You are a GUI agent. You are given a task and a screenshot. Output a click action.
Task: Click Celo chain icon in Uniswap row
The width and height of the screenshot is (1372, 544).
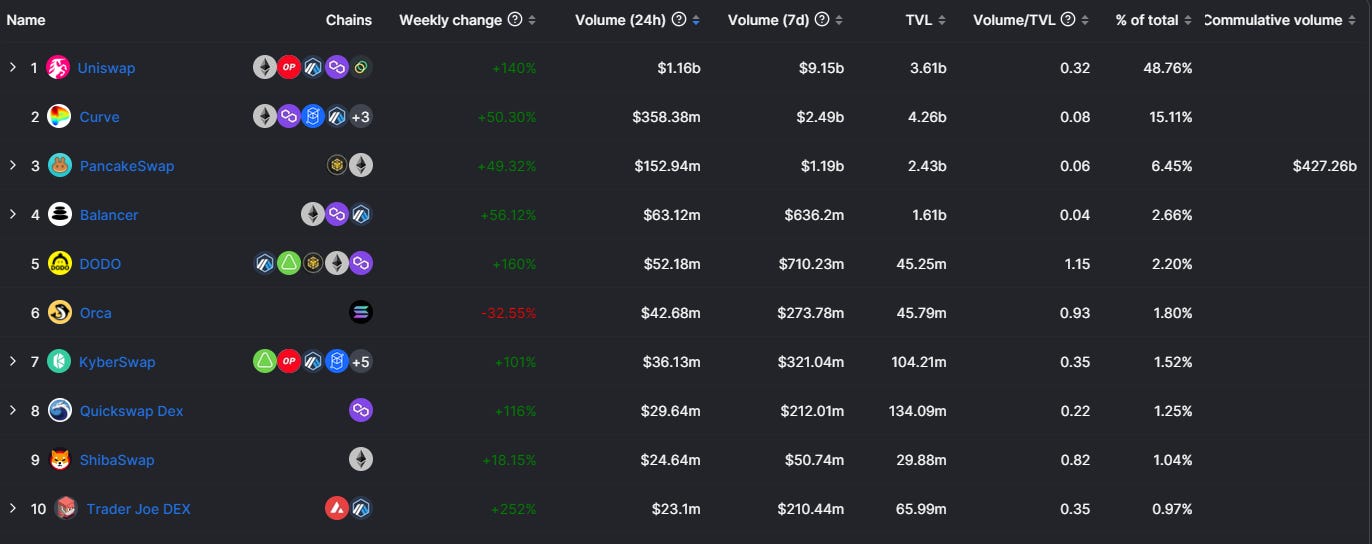[x=361, y=68]
